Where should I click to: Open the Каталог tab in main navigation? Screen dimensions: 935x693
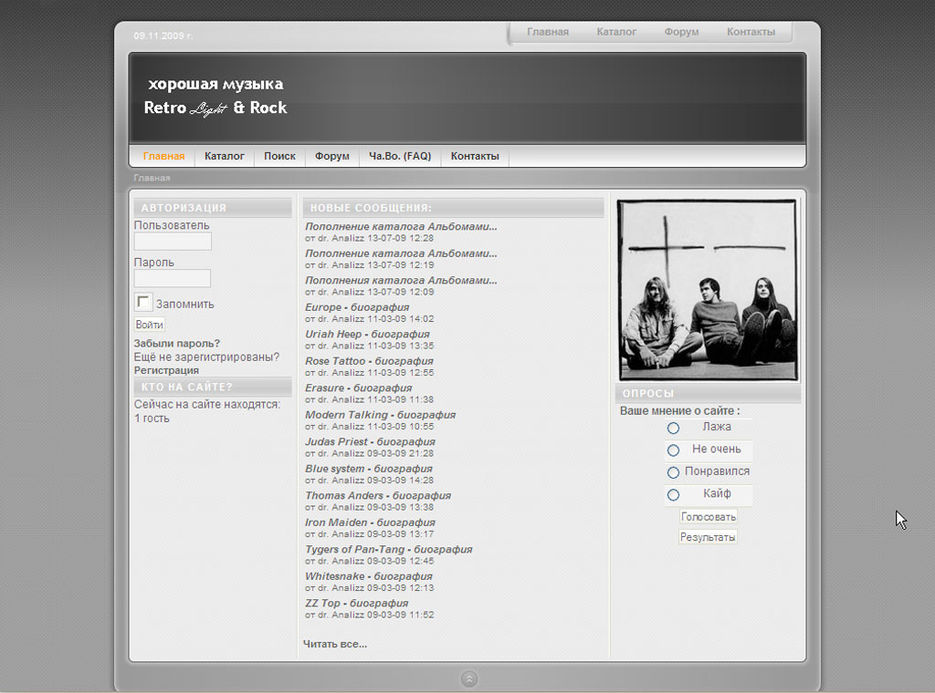click(x=224, y=156)
